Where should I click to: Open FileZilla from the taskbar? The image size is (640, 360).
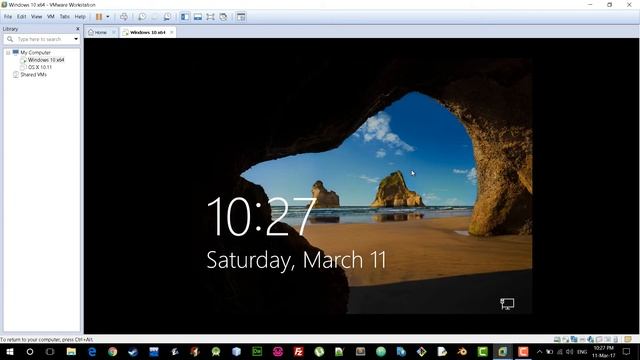pyautogui.click(x=298, y=351)
